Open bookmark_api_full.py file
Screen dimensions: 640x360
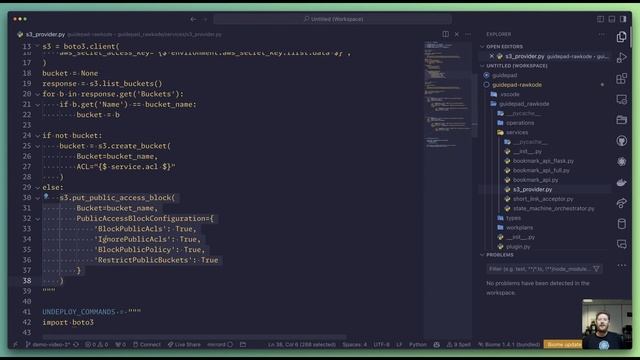pos(541,170)
